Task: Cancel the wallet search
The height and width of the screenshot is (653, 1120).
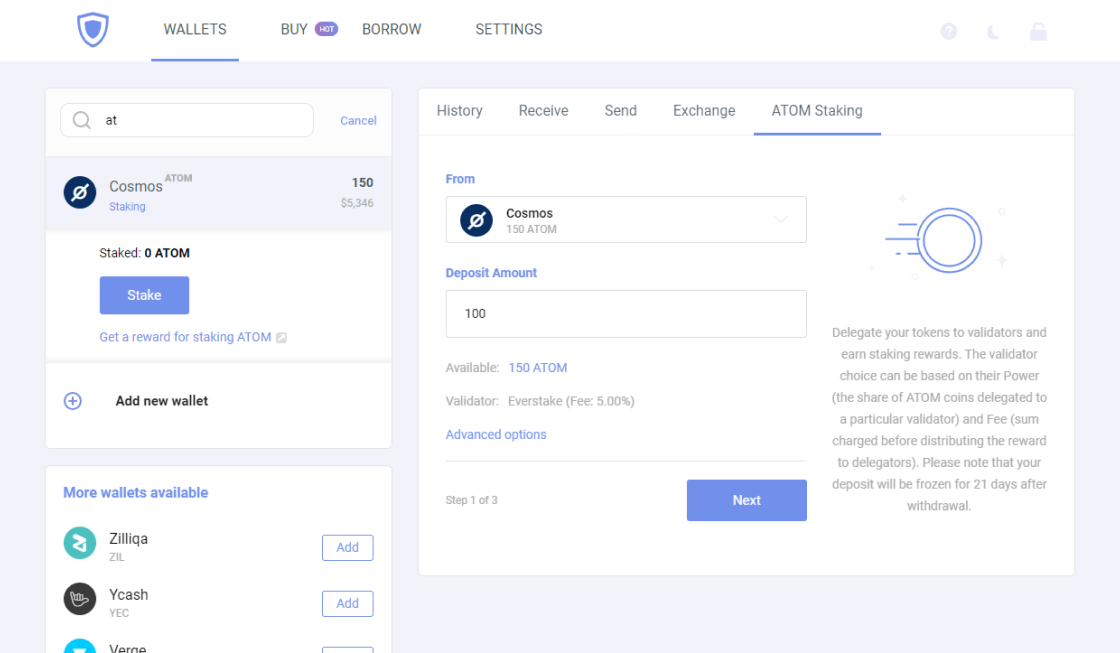Action: pyautogui.click(x=358, y=121)
